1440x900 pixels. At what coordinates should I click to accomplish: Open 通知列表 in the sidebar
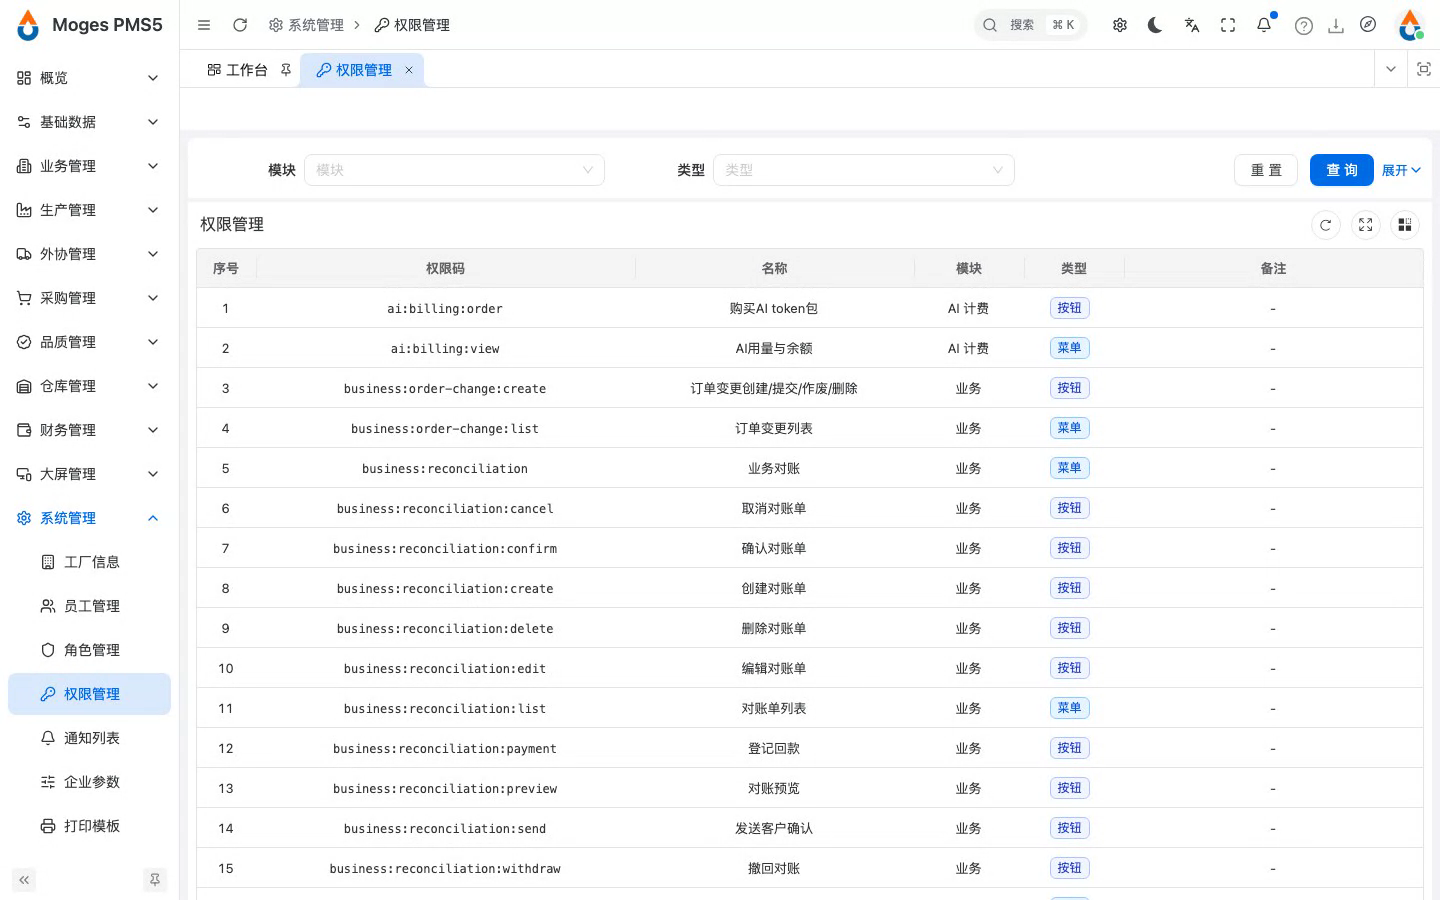point(89,738)
